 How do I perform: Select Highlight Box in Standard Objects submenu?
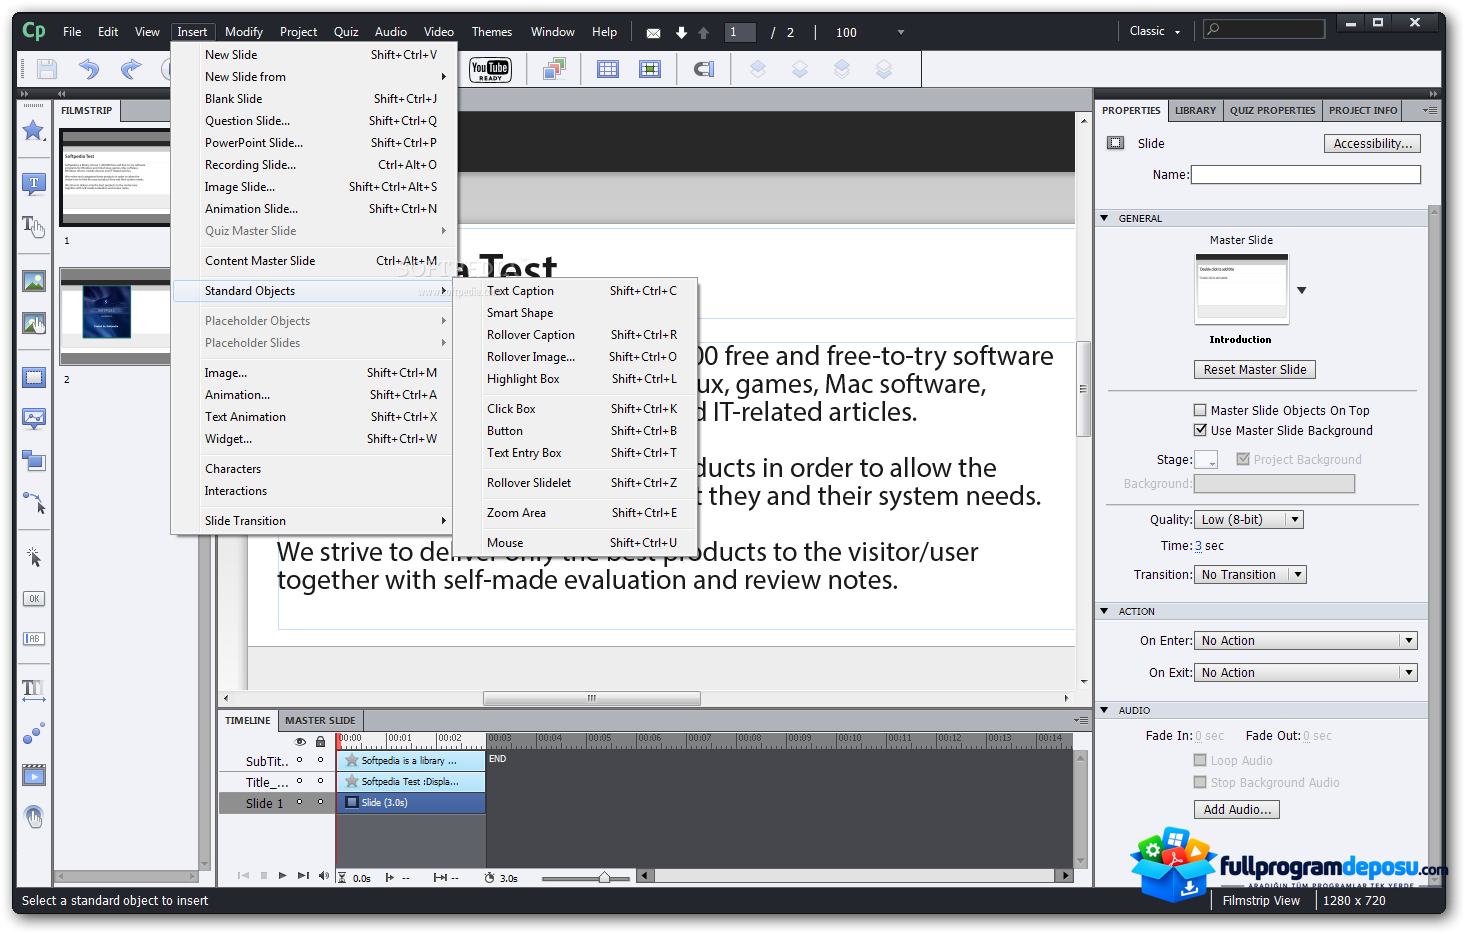point(576,379)
